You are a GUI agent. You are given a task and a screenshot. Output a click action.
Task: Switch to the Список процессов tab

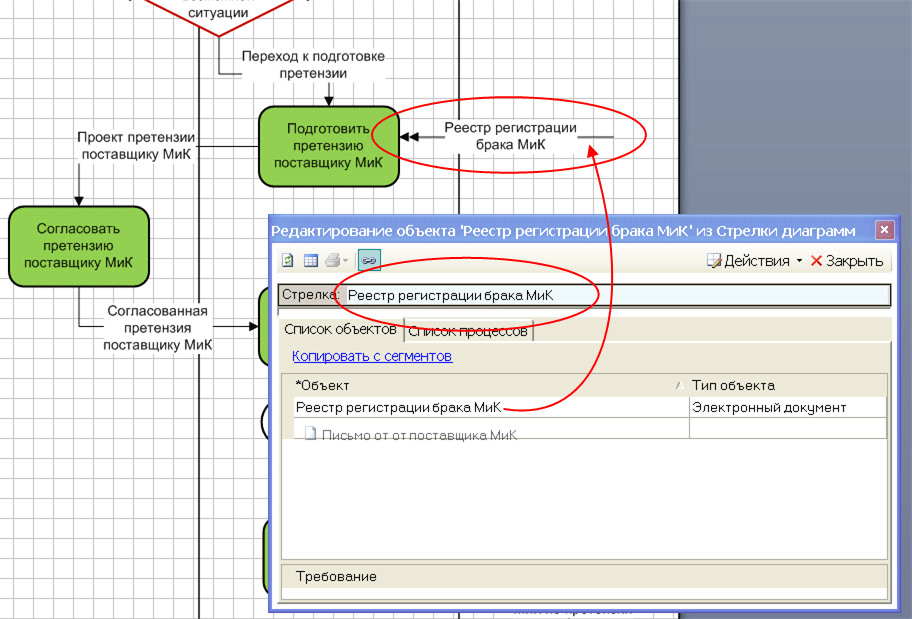click(x=468, y=330)
